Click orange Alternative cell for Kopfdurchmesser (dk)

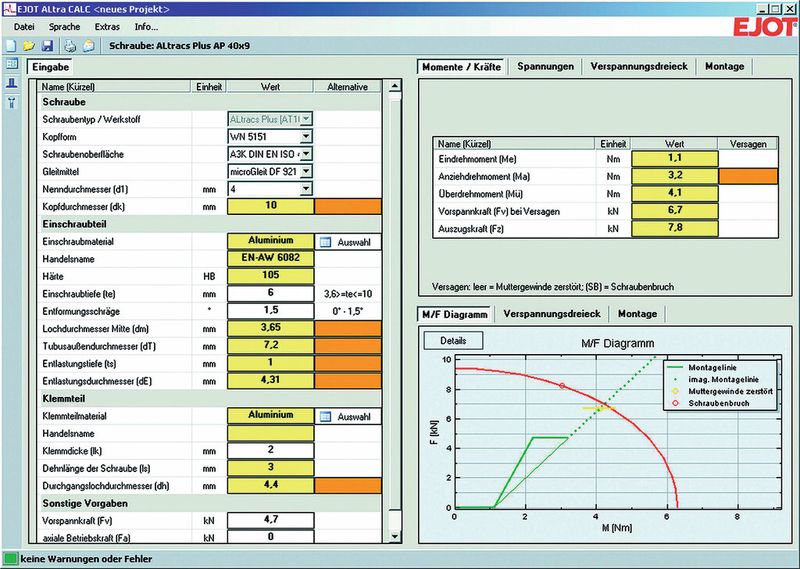click(x=348, y=206)
